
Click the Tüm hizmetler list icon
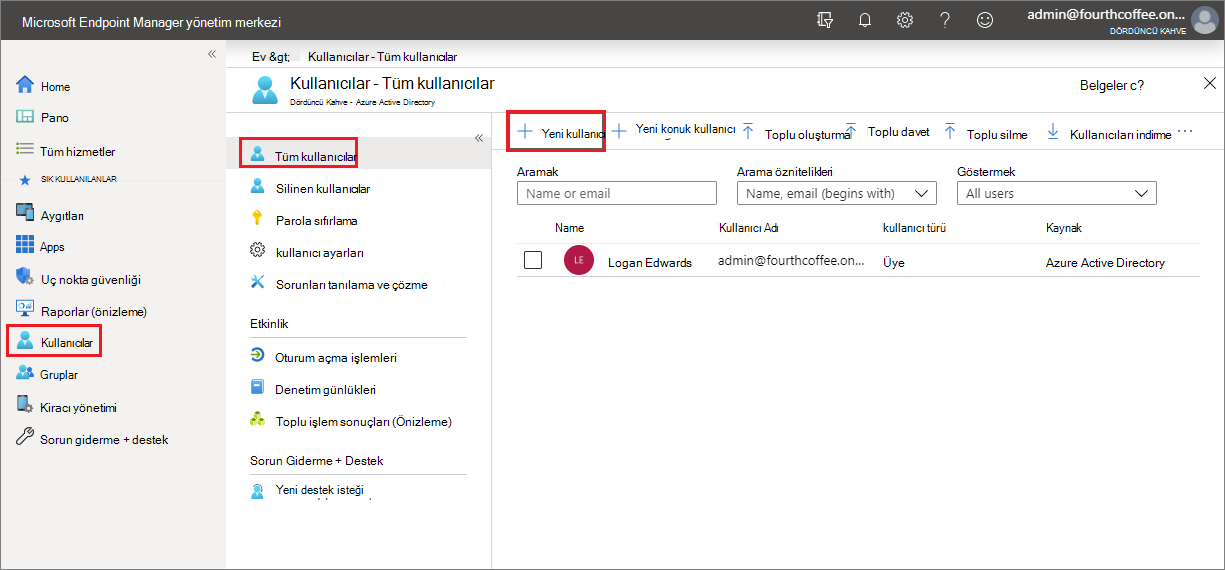tap(26, 150)
